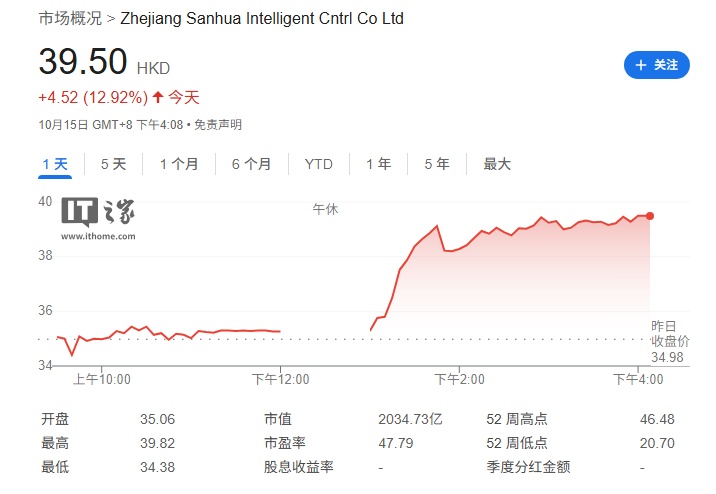Switch chart to YTD
Screen dimensions: 716x494
click(x=319, y=164)
